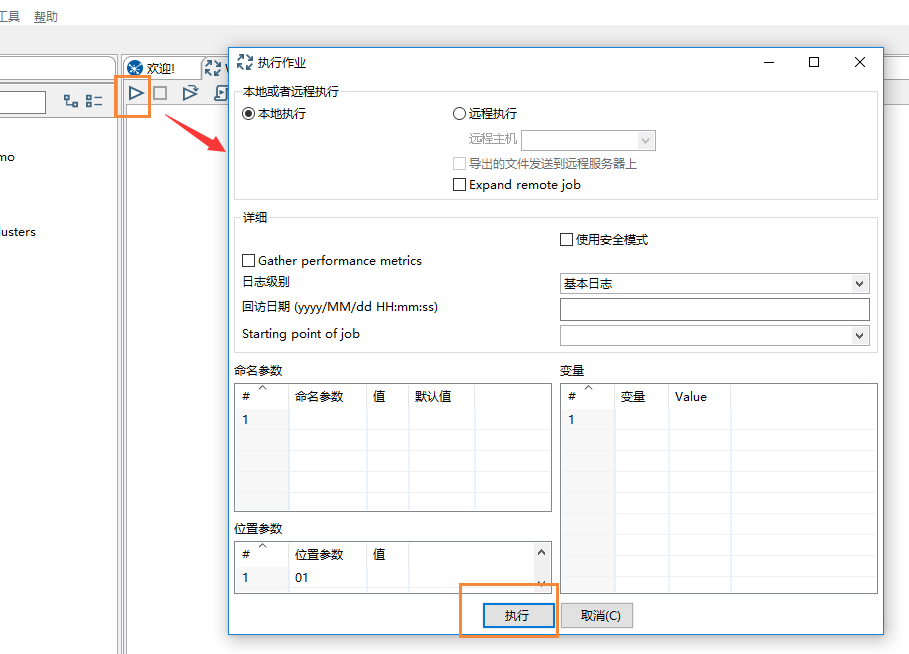Click the Run (play) icon in the toolbar

135,93
